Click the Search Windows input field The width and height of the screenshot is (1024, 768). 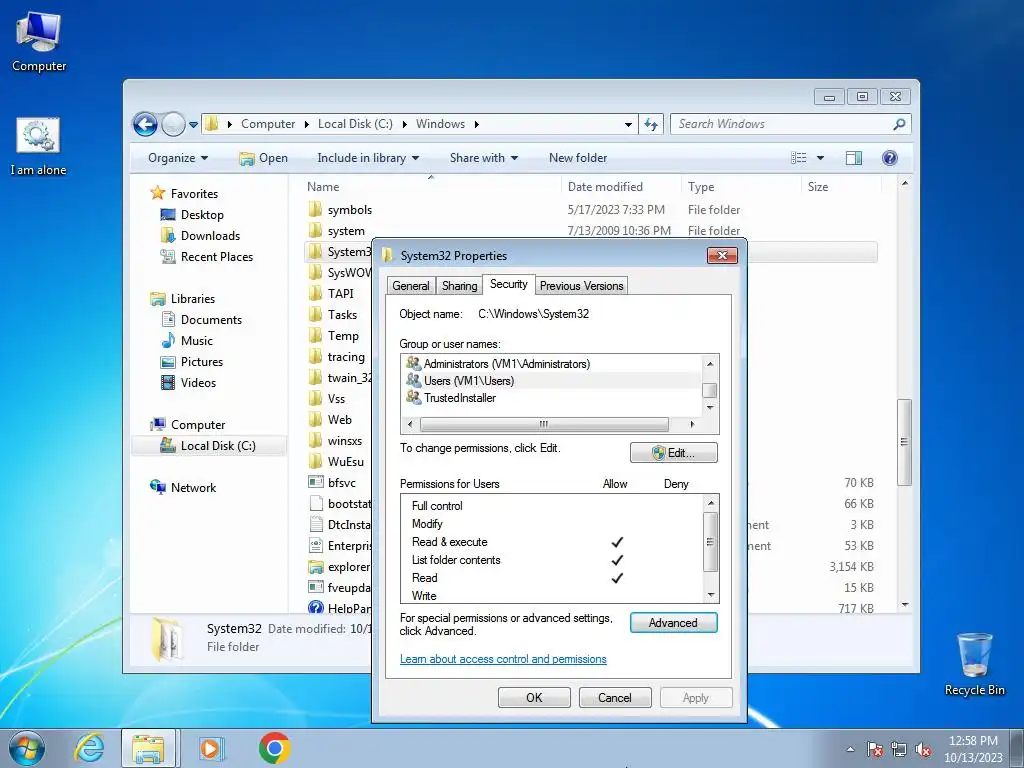(782, 123)
